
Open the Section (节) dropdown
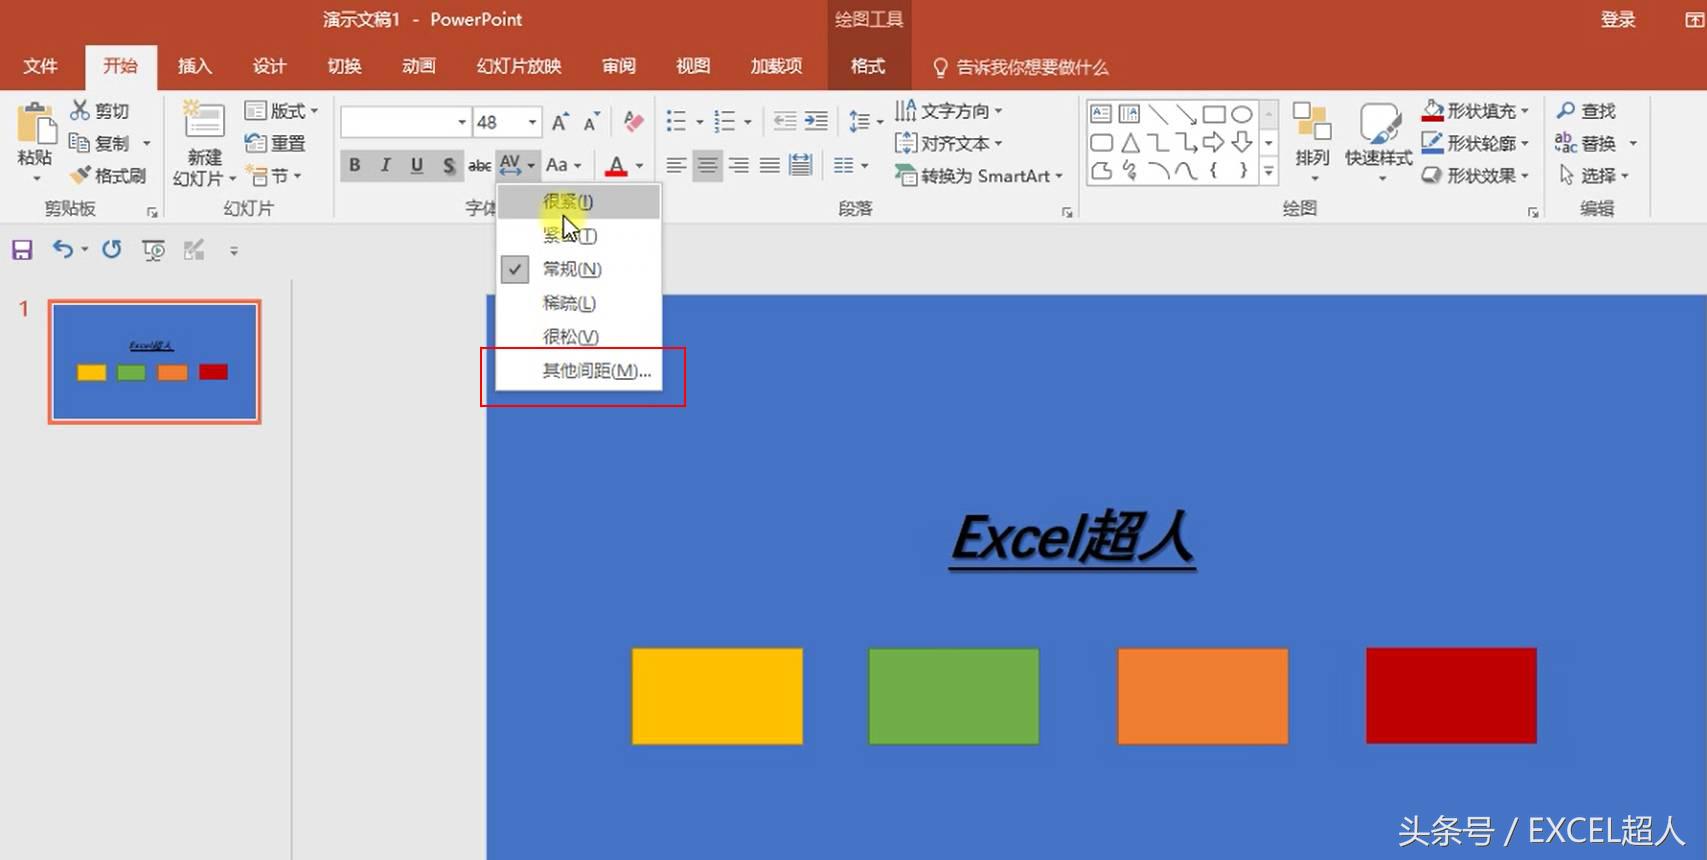(x=274, y=175)
